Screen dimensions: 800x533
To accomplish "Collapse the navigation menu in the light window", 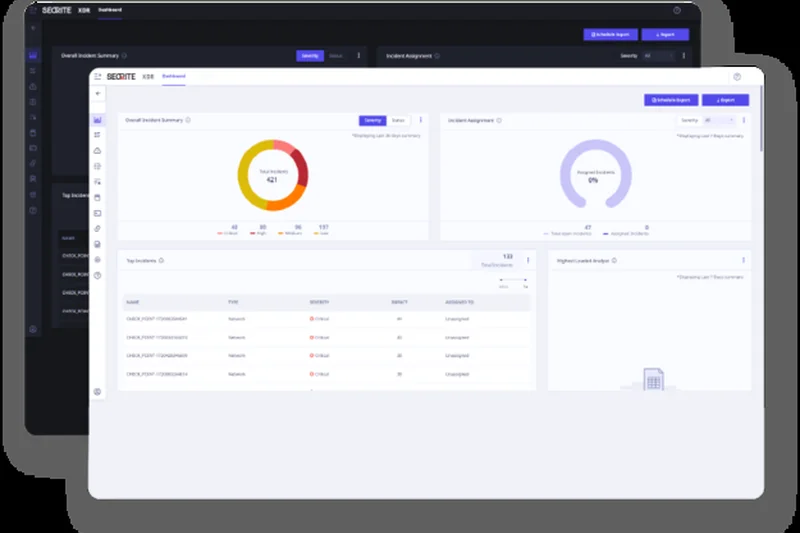I will tap(97, 77).
